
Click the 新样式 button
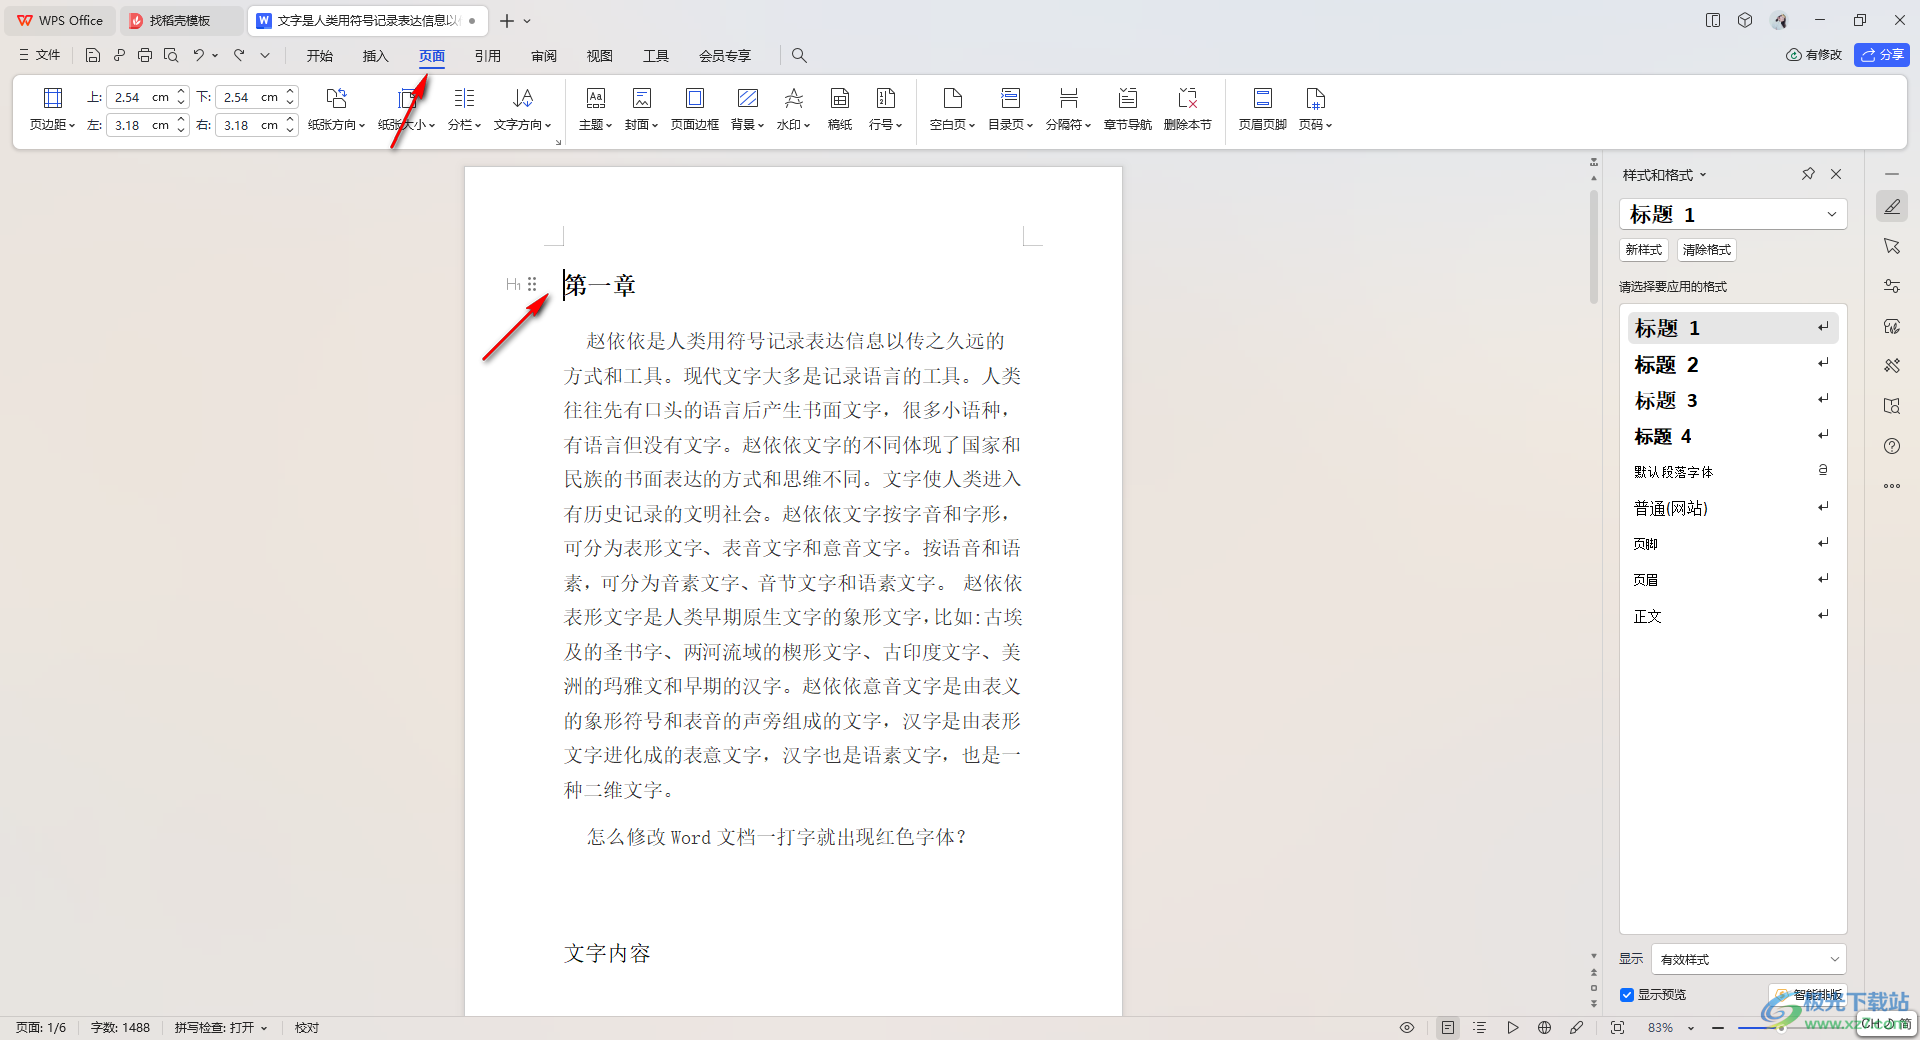[1644, 250]
